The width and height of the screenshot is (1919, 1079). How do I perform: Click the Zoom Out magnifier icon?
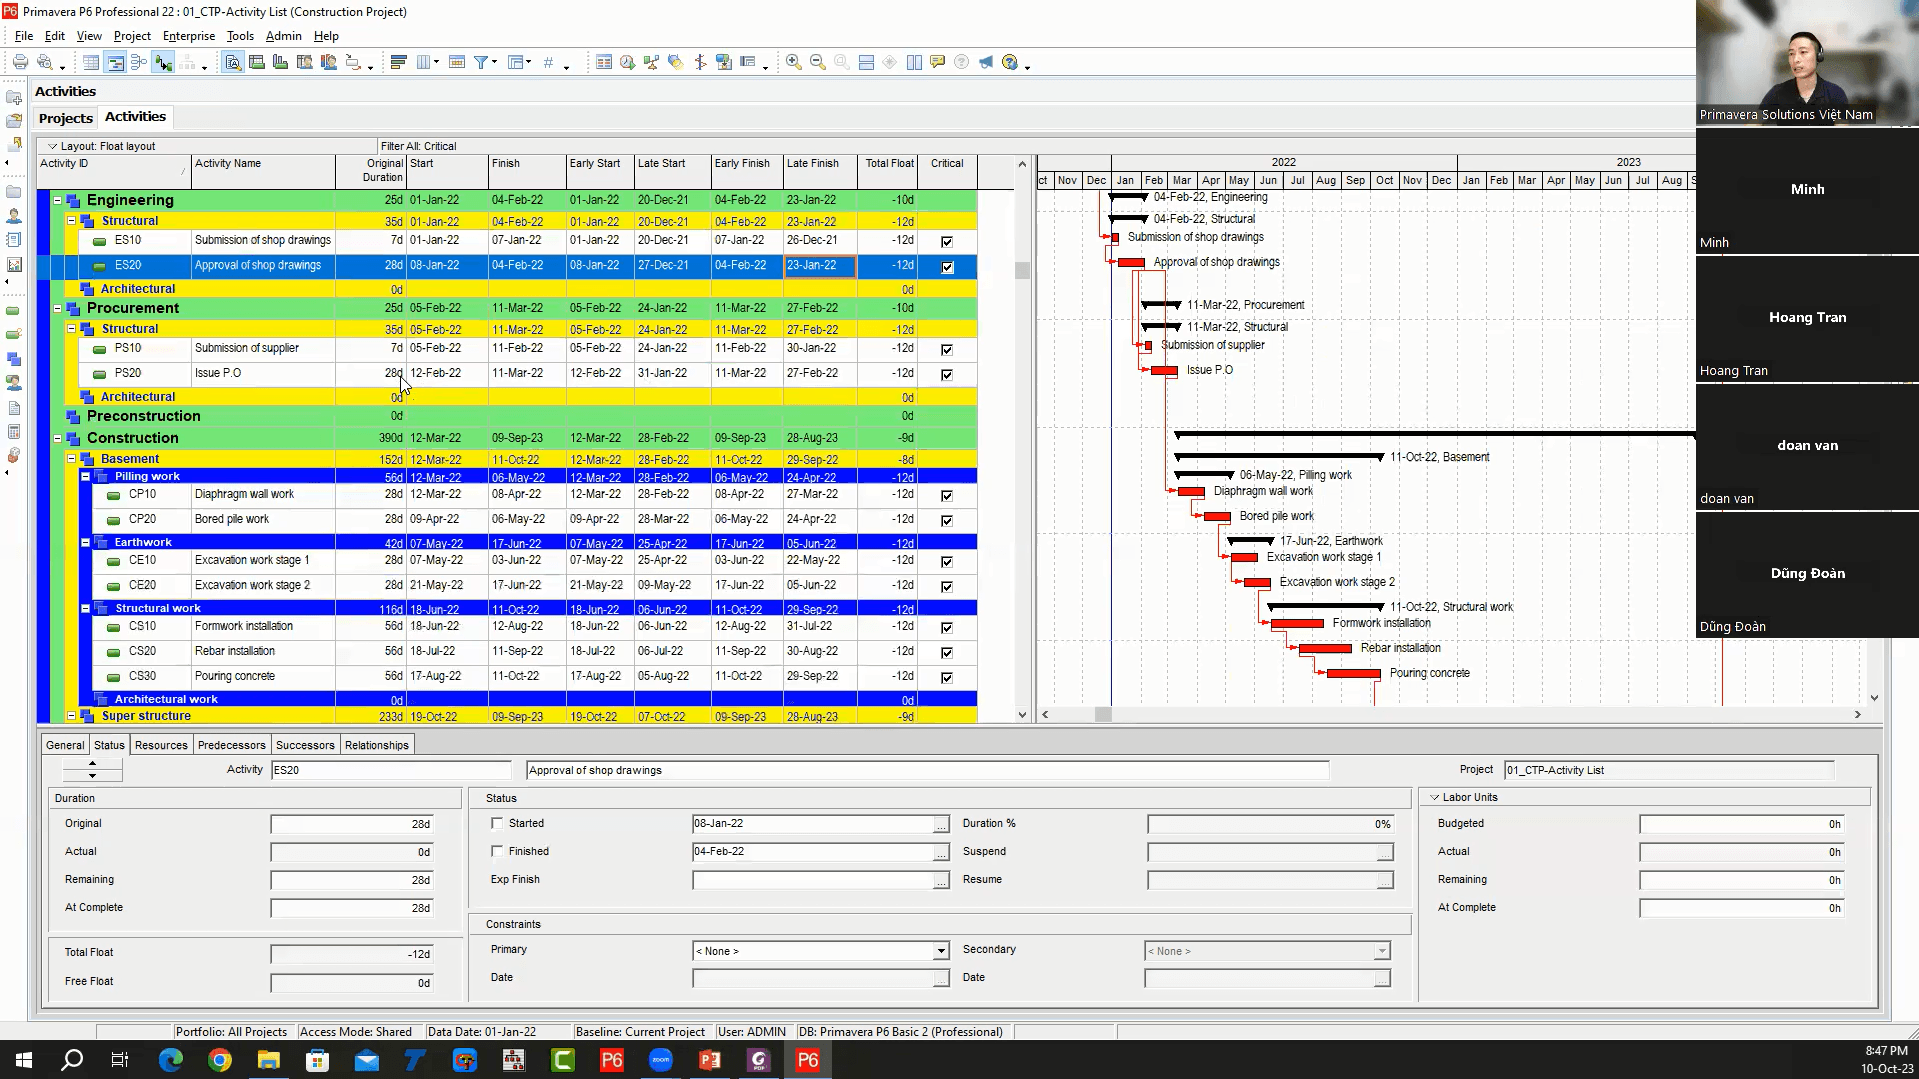(817, 62)
